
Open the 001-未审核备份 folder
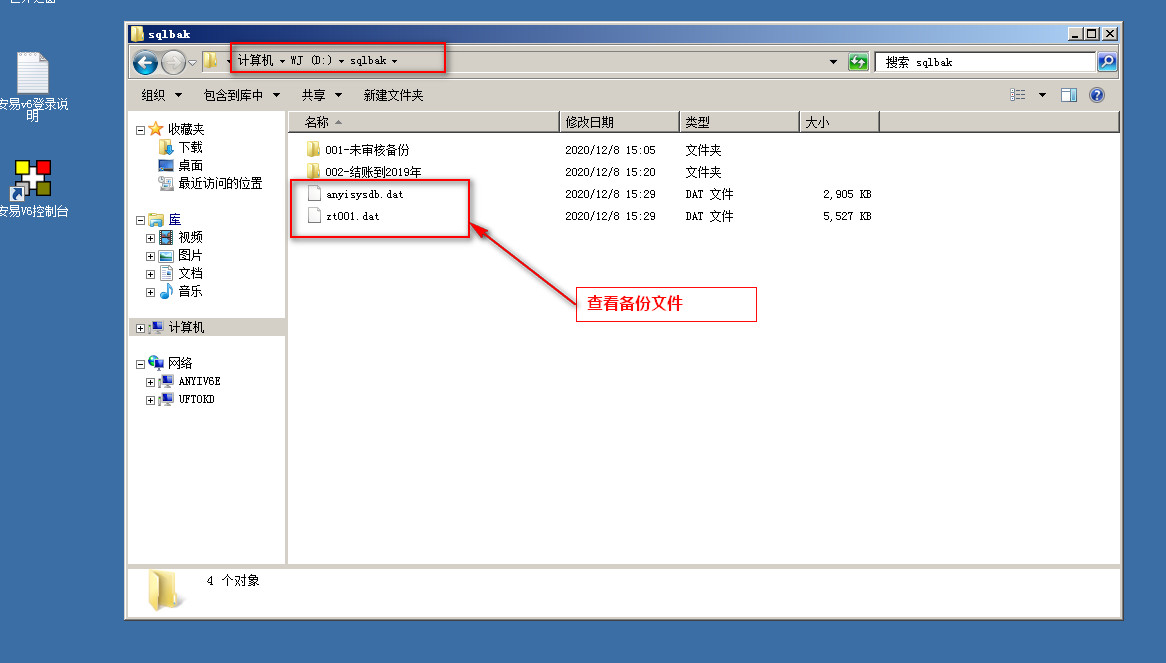pos(367,150)
